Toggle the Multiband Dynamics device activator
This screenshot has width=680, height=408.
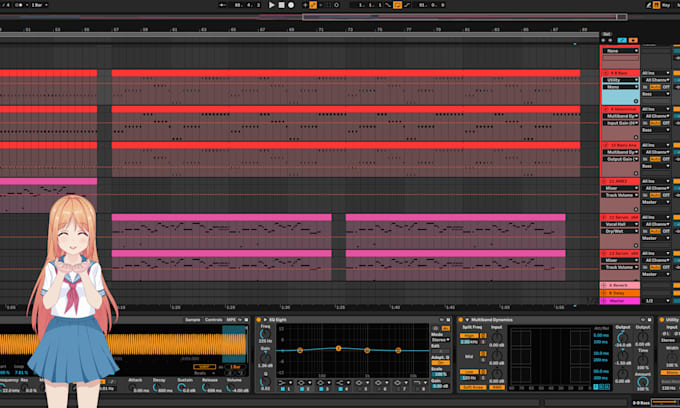pos(461,320)
